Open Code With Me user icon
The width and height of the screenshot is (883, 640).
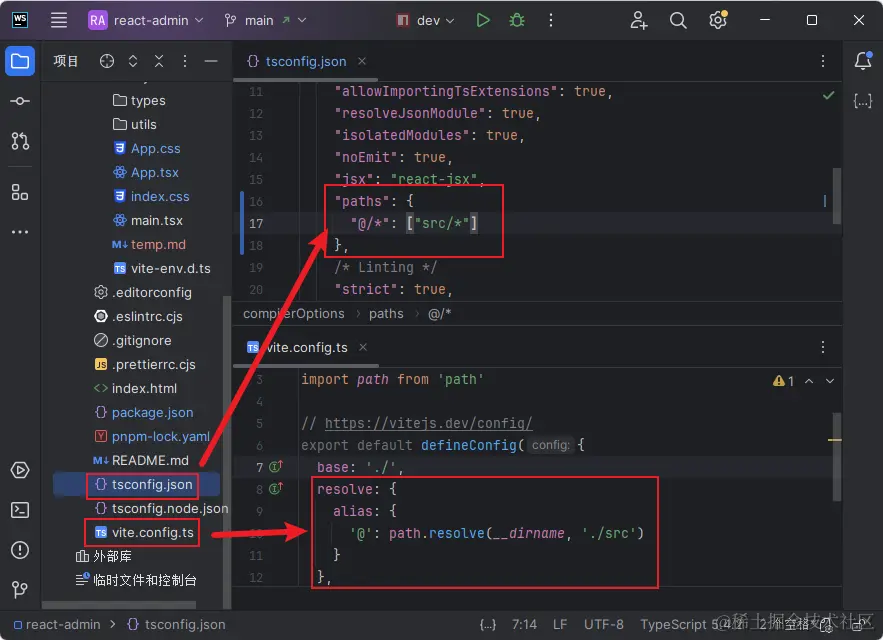click(639, 20)
